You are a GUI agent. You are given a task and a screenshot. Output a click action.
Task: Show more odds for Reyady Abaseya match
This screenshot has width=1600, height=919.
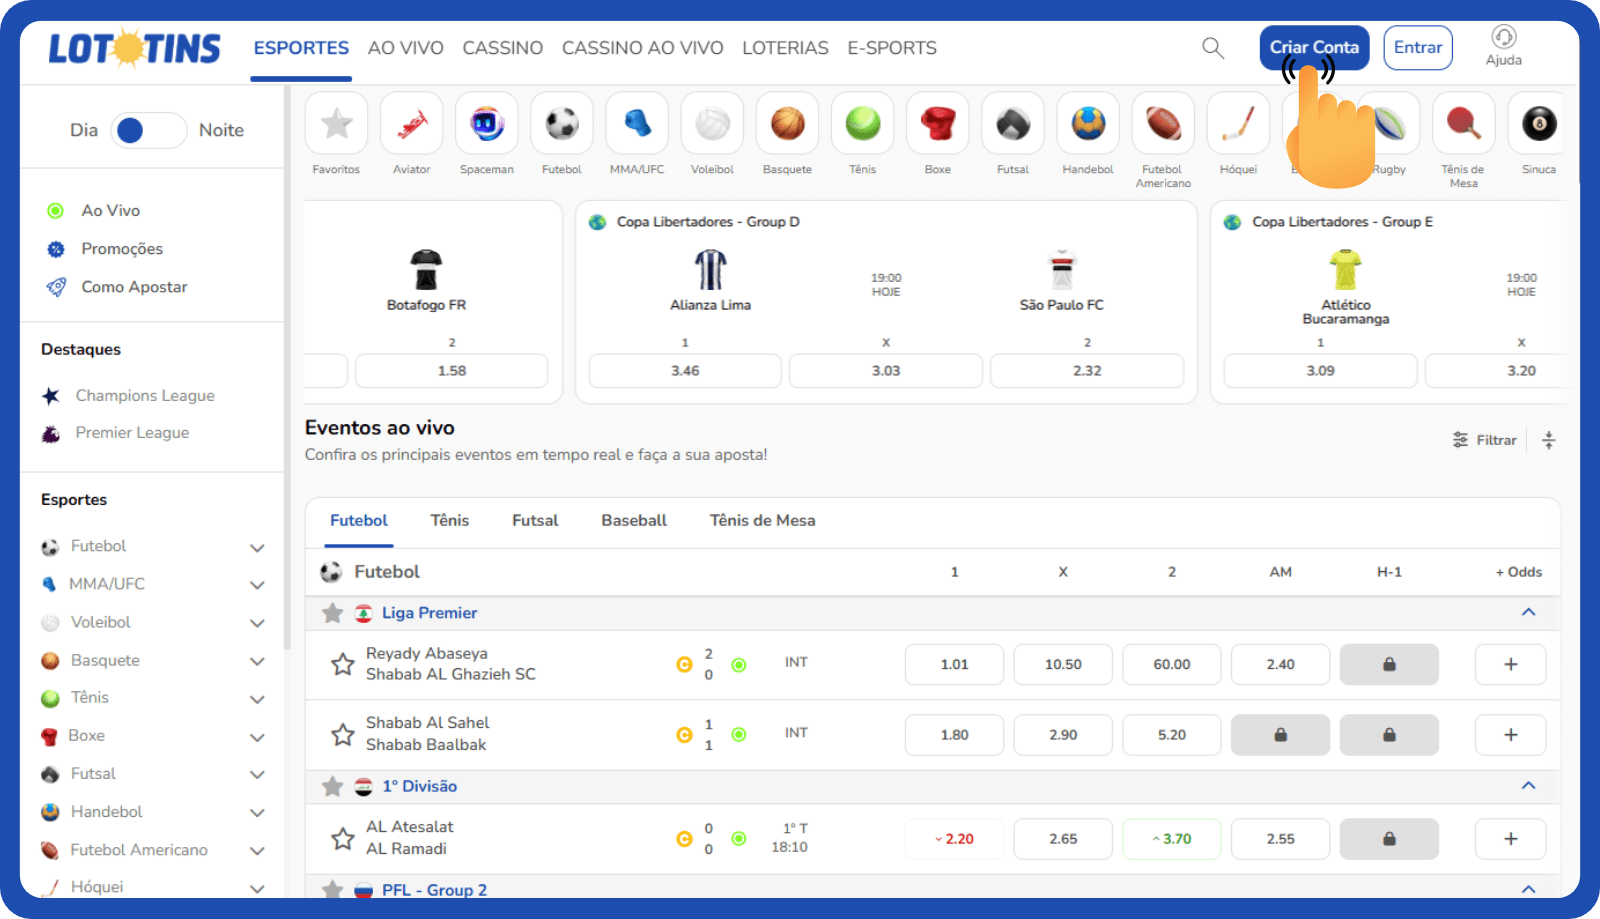(x=1510, y=664)
